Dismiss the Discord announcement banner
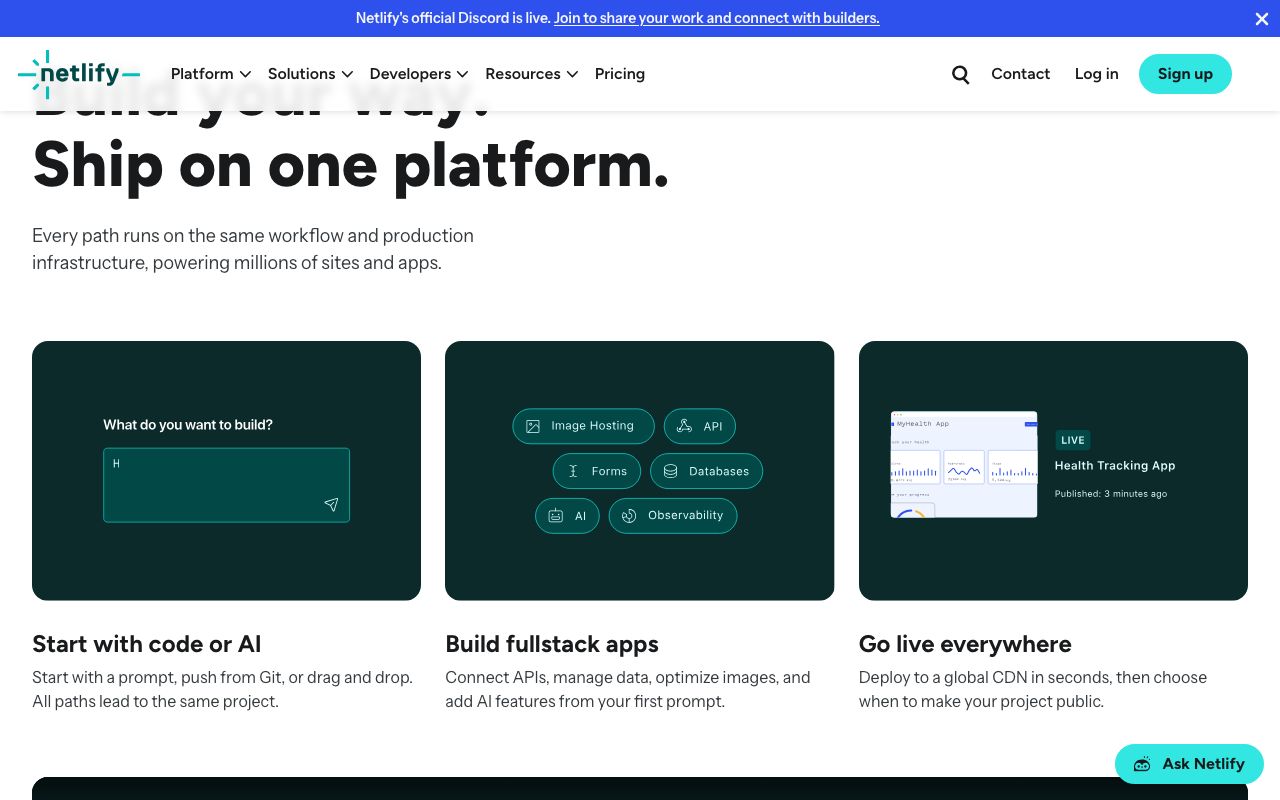Viewport: 1280px width, 800px height. [1261, 18]
